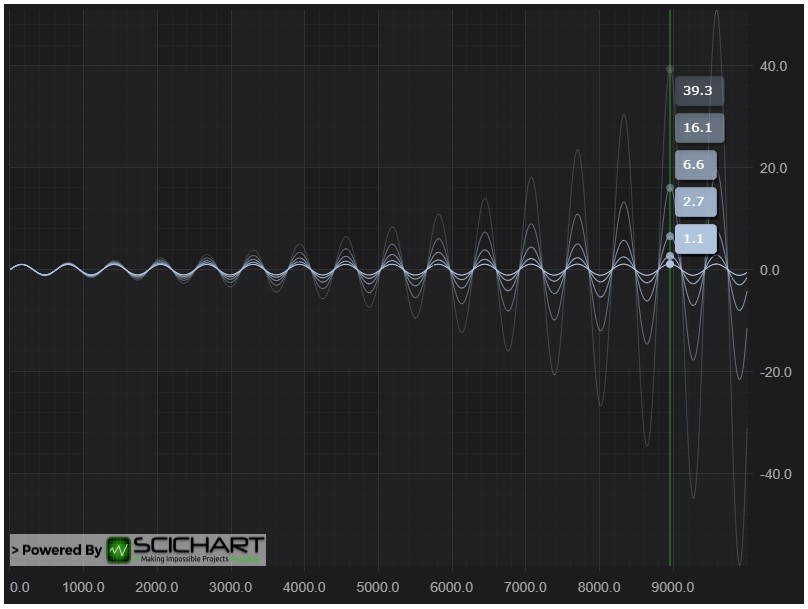Select the 20.0 Y-axis label
The image size is (808, 609).
774,168
